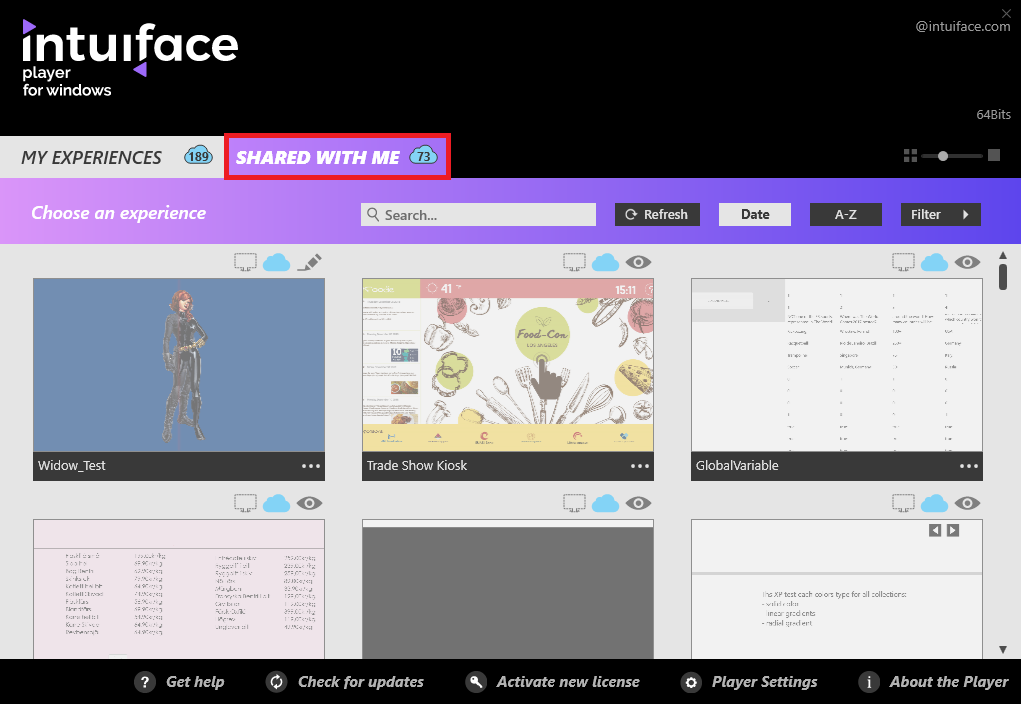Viewport: 1021px width, 704px height.
Task: Close the Player window
Action: pyautogui.click(x=1006, y=12)
